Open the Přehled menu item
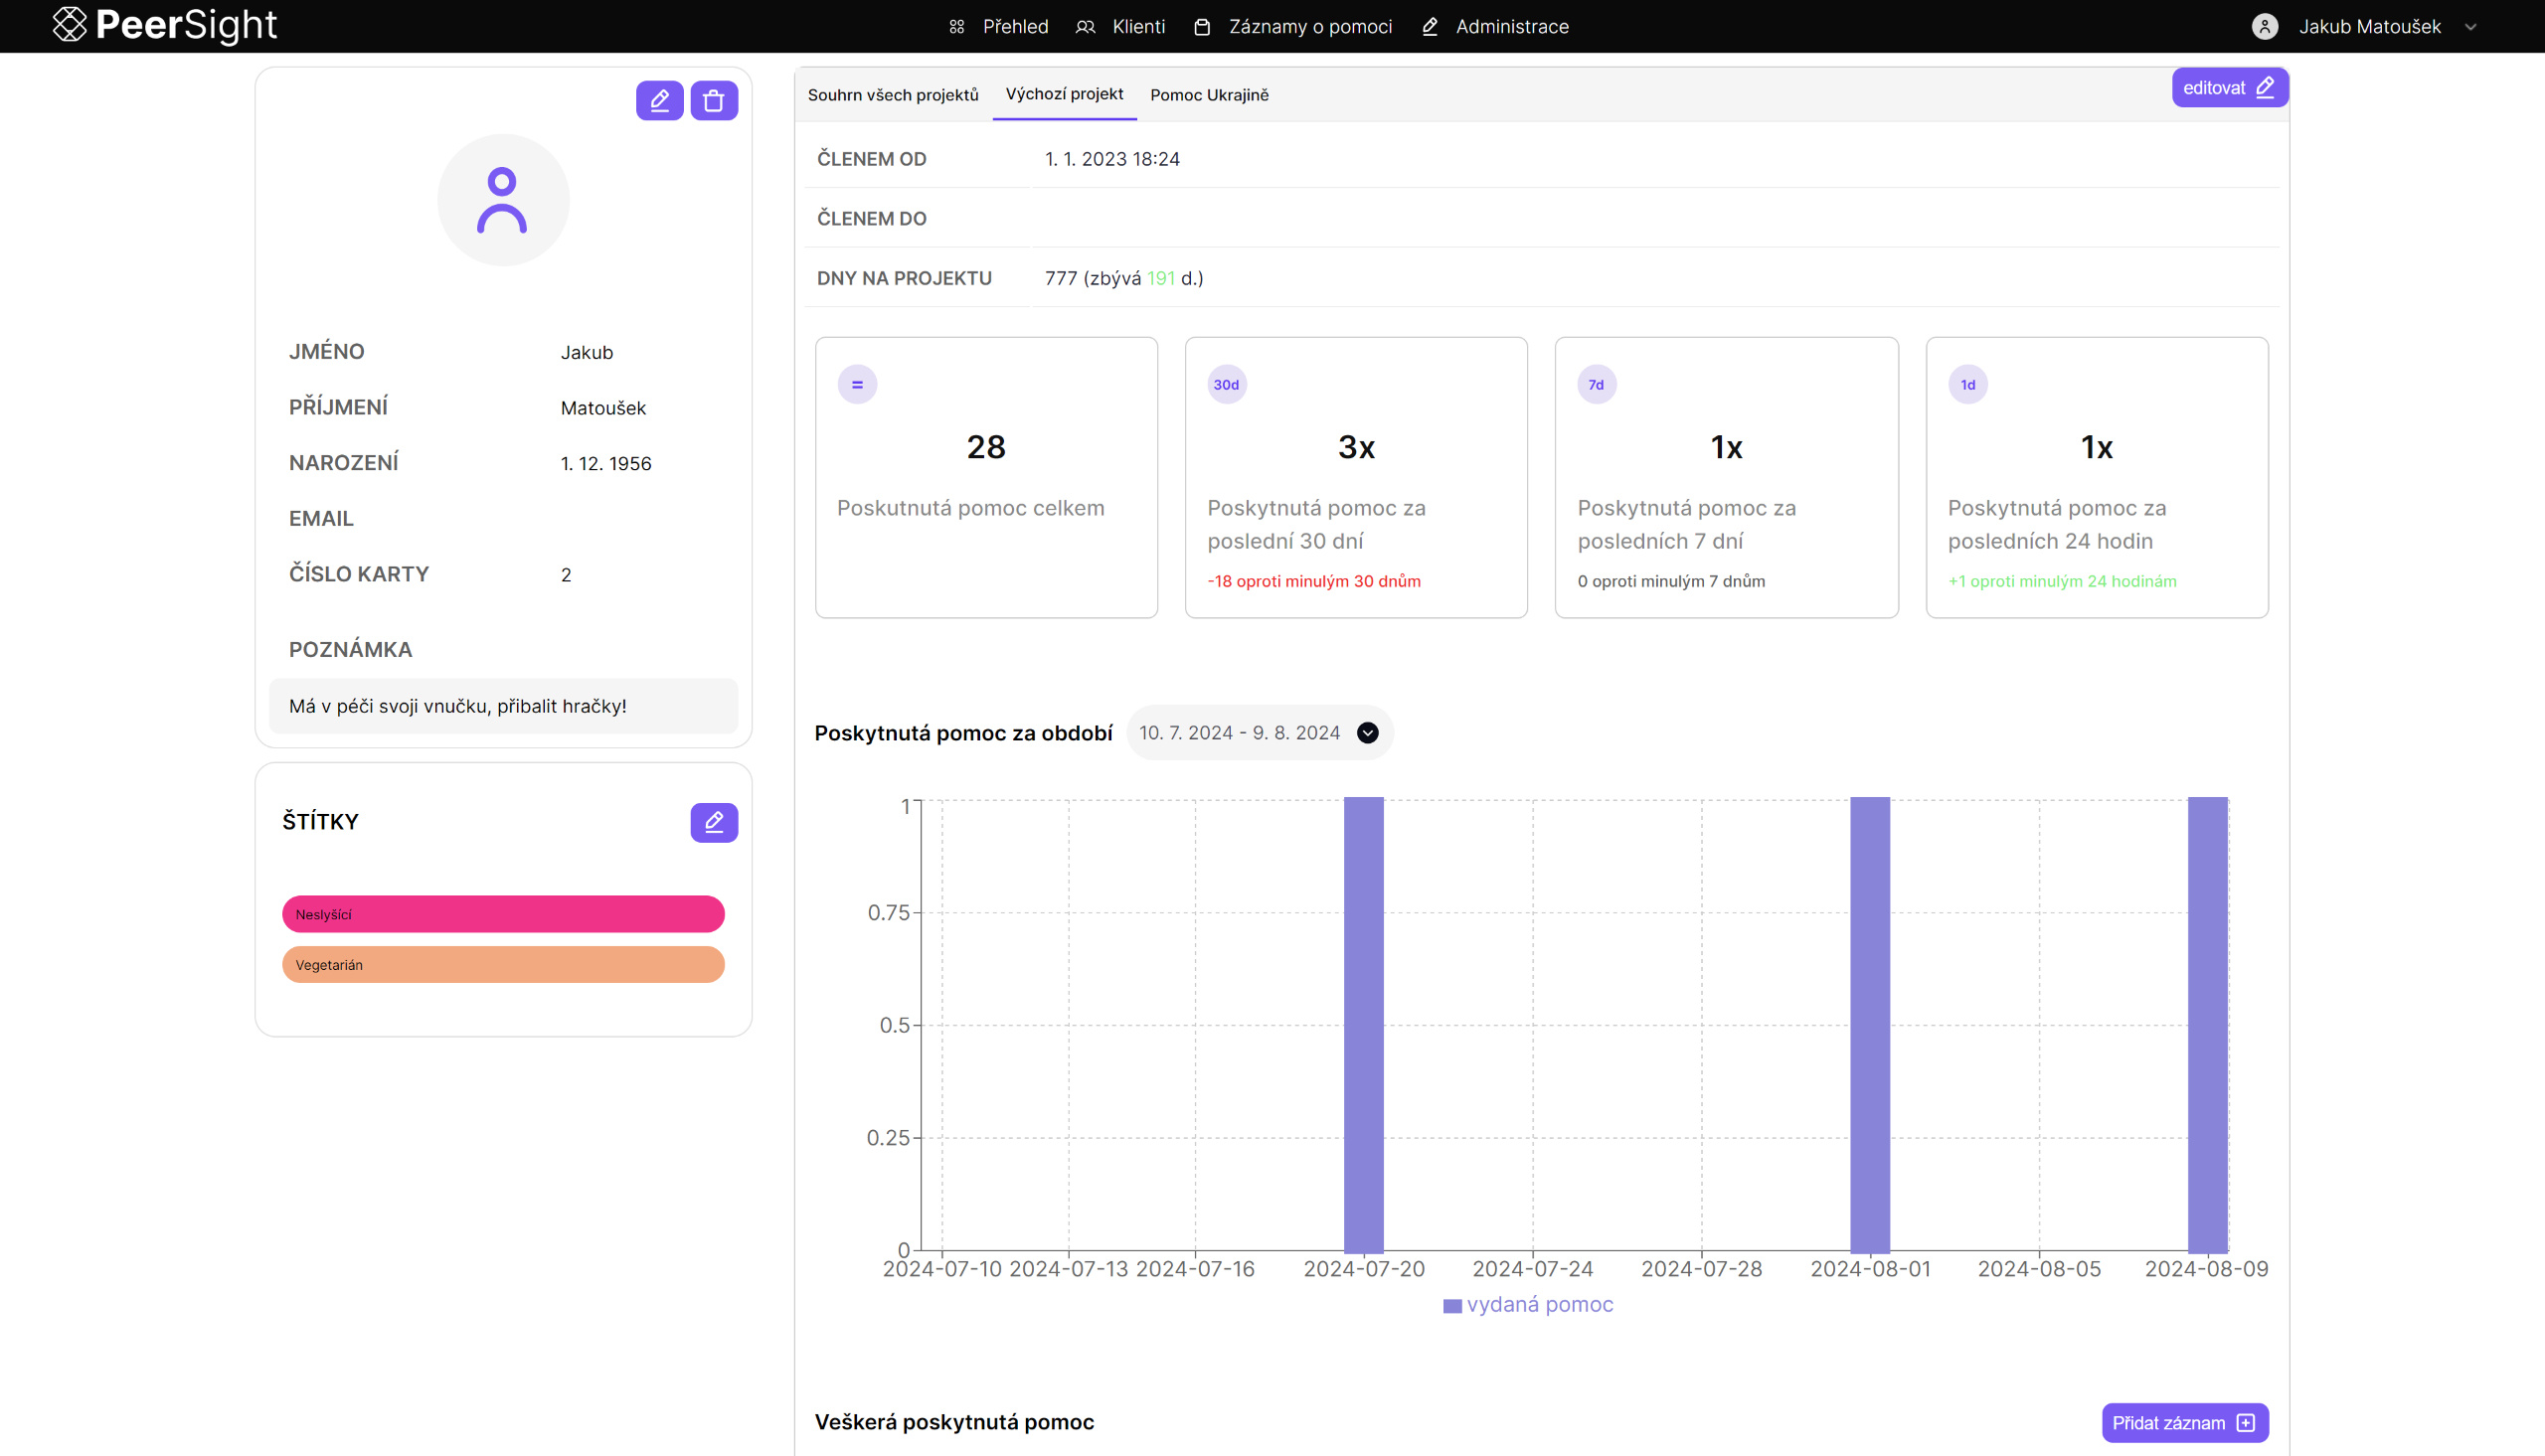 pos(998,27)
